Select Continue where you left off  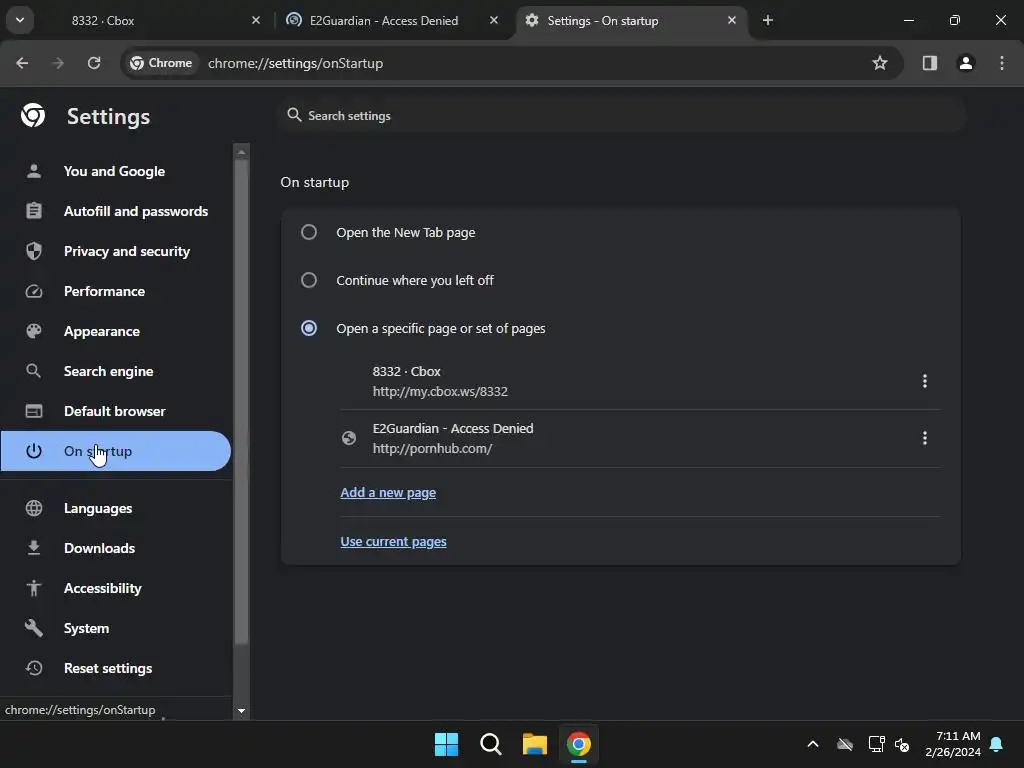point(309,280)
